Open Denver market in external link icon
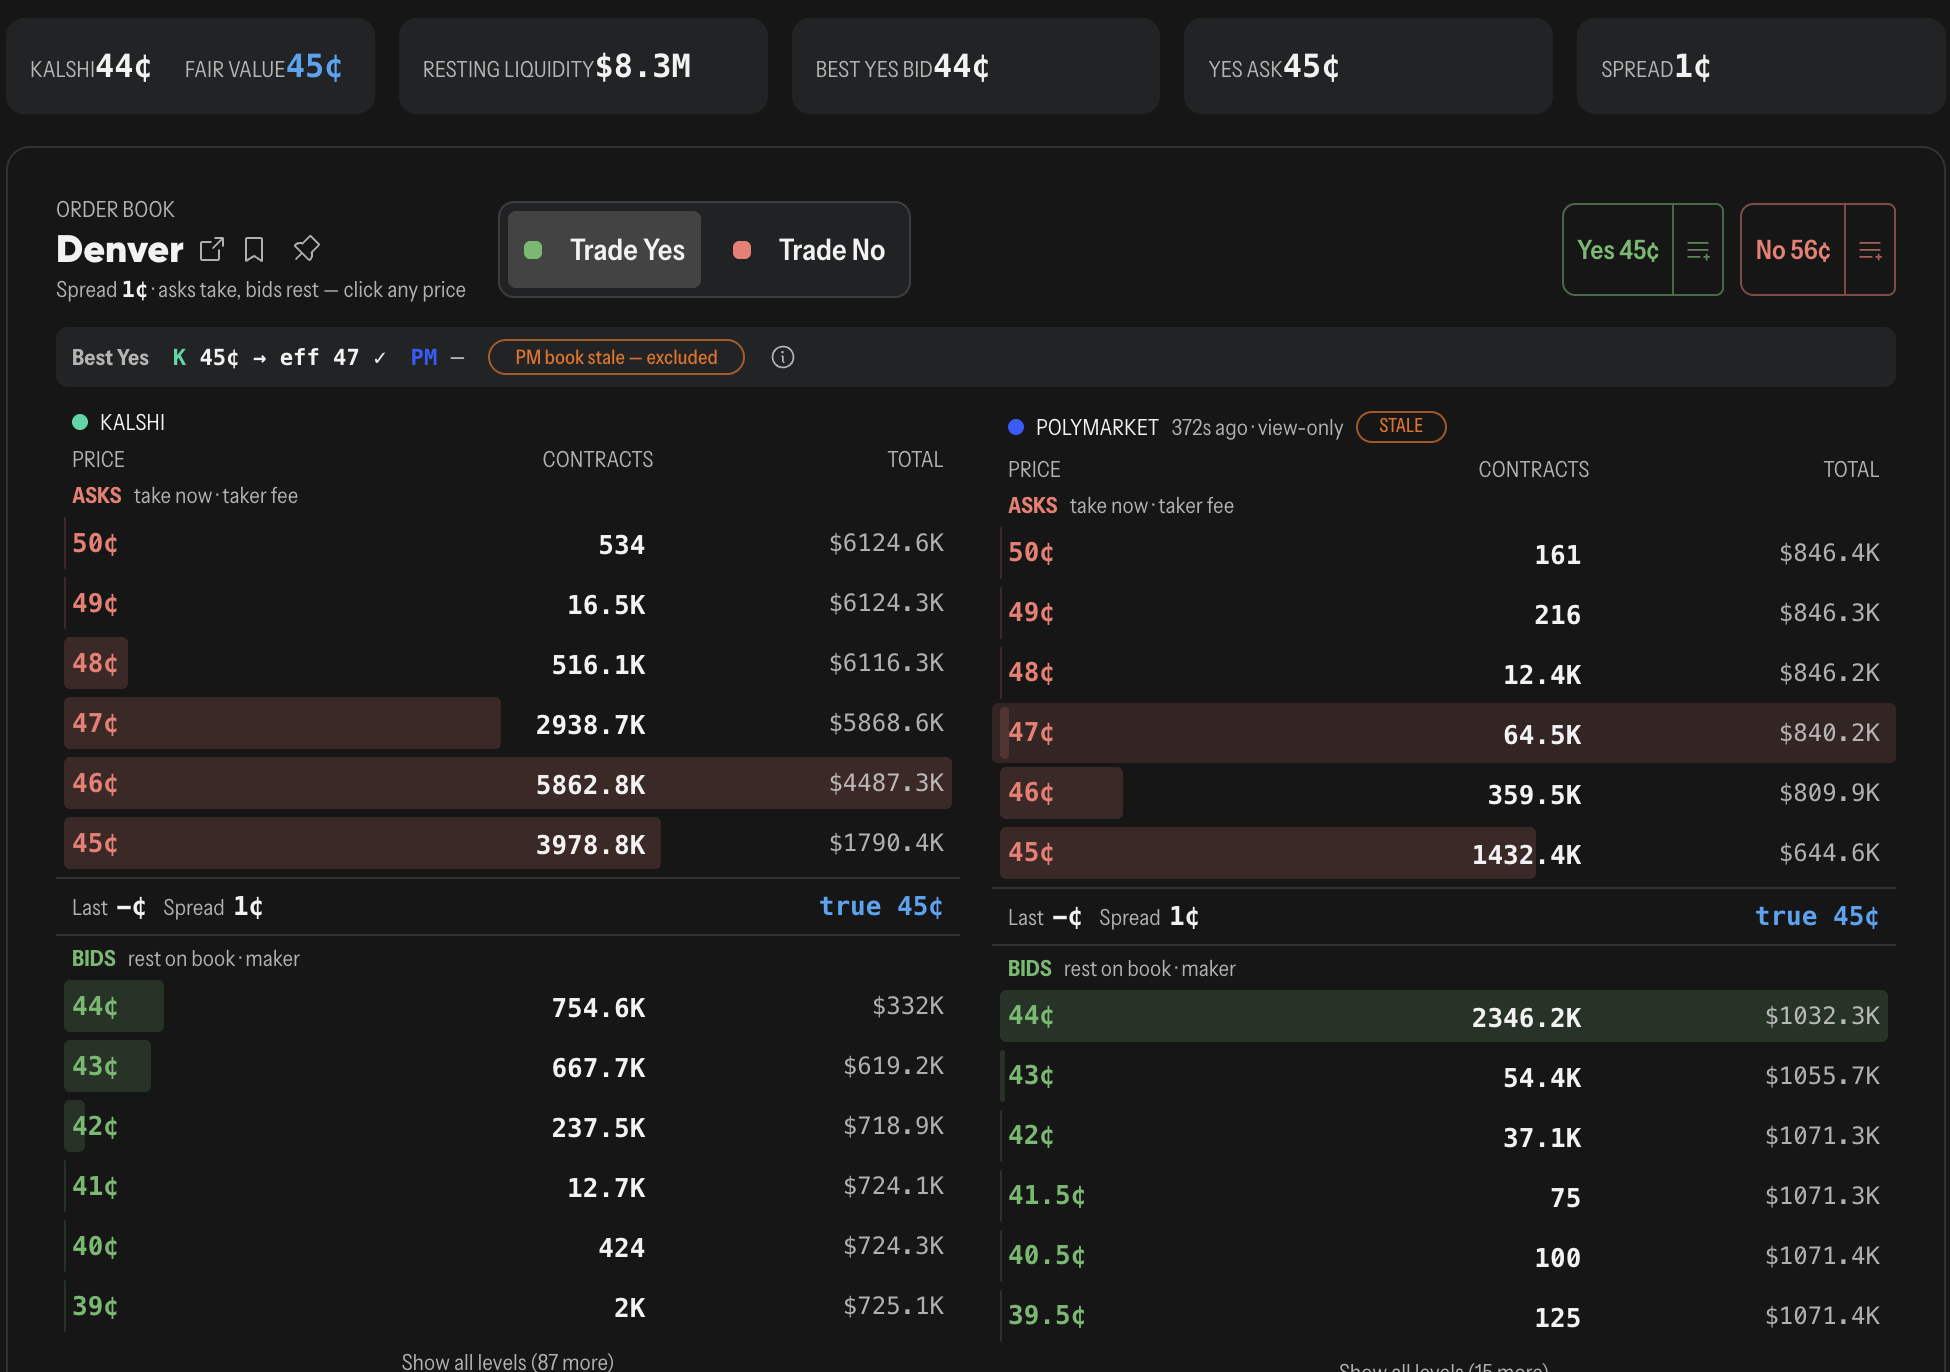 212,249
